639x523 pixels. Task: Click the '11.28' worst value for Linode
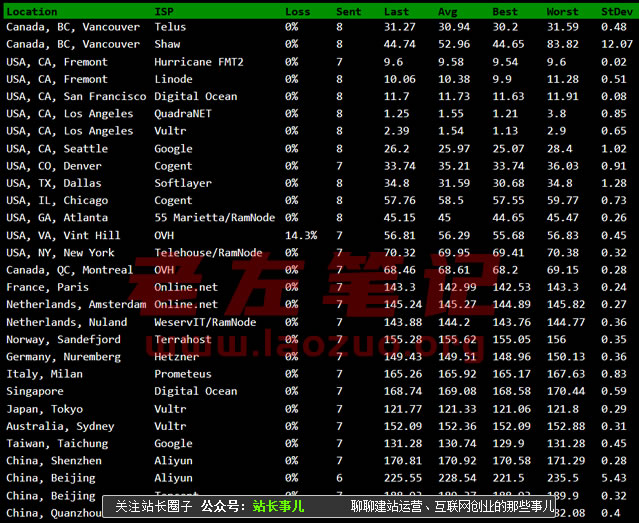562,79
